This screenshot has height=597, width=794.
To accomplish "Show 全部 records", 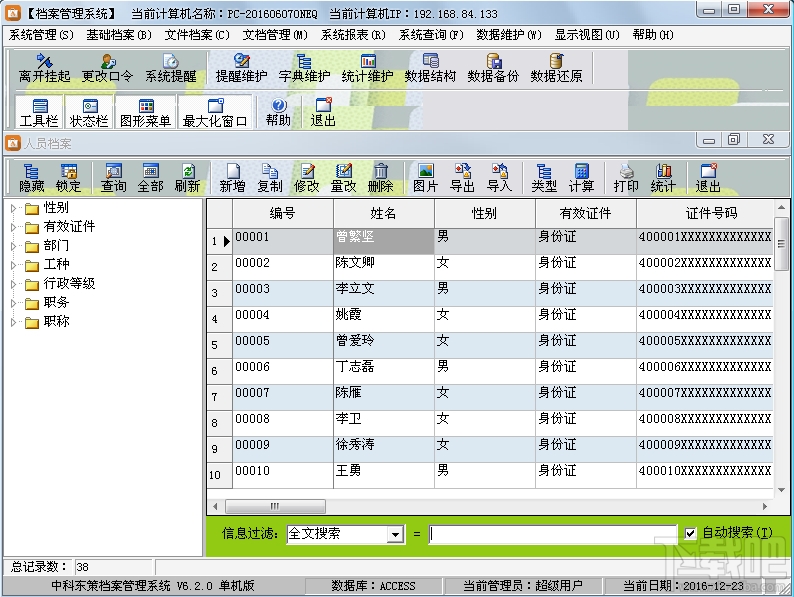I will pyautogui.click(x=150, y=178).
